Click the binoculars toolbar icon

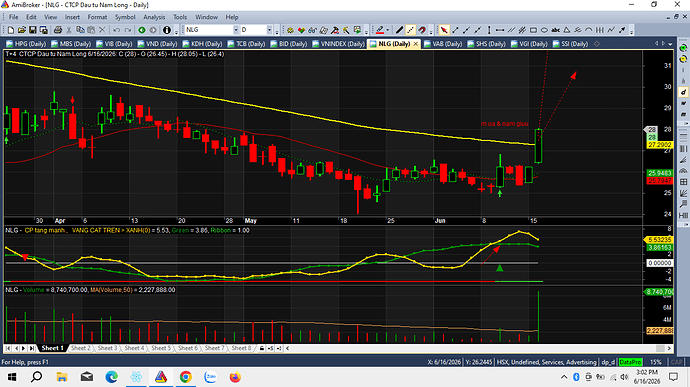point(312,30)
